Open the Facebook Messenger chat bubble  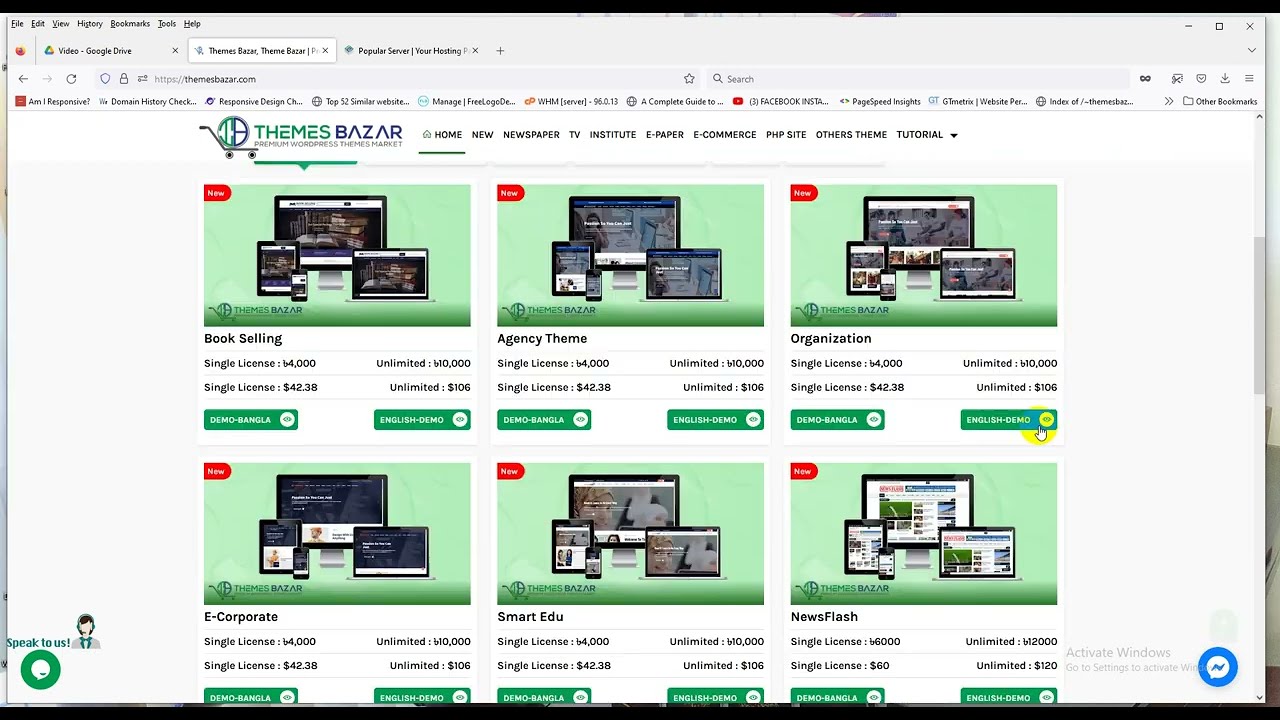click(1218, 667)
